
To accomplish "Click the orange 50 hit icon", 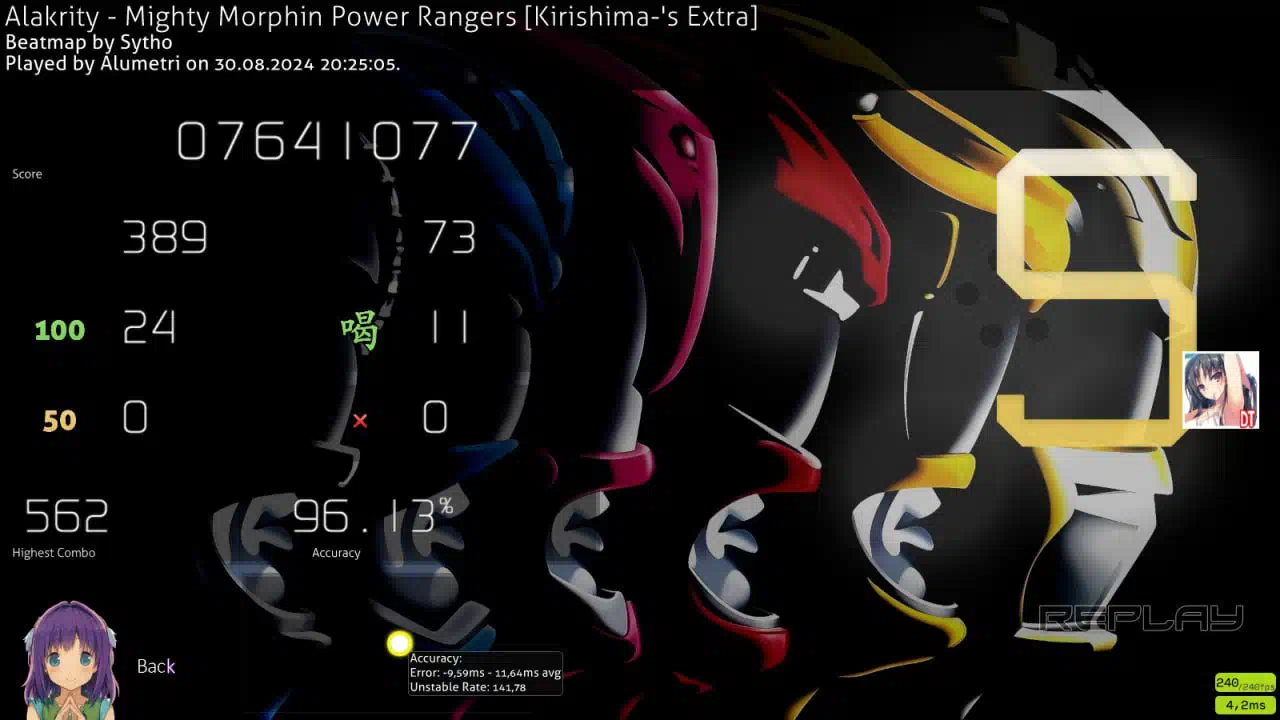I will 60,420.
